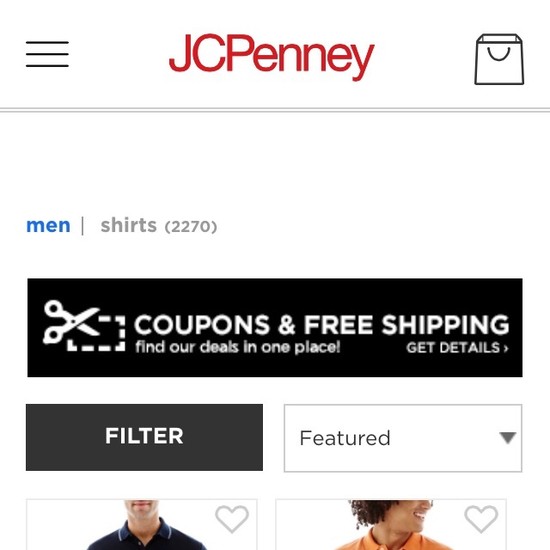Click the dashed coupon outline graphic
This screenshot has width=550, height=550.
[x=96, y=333]
